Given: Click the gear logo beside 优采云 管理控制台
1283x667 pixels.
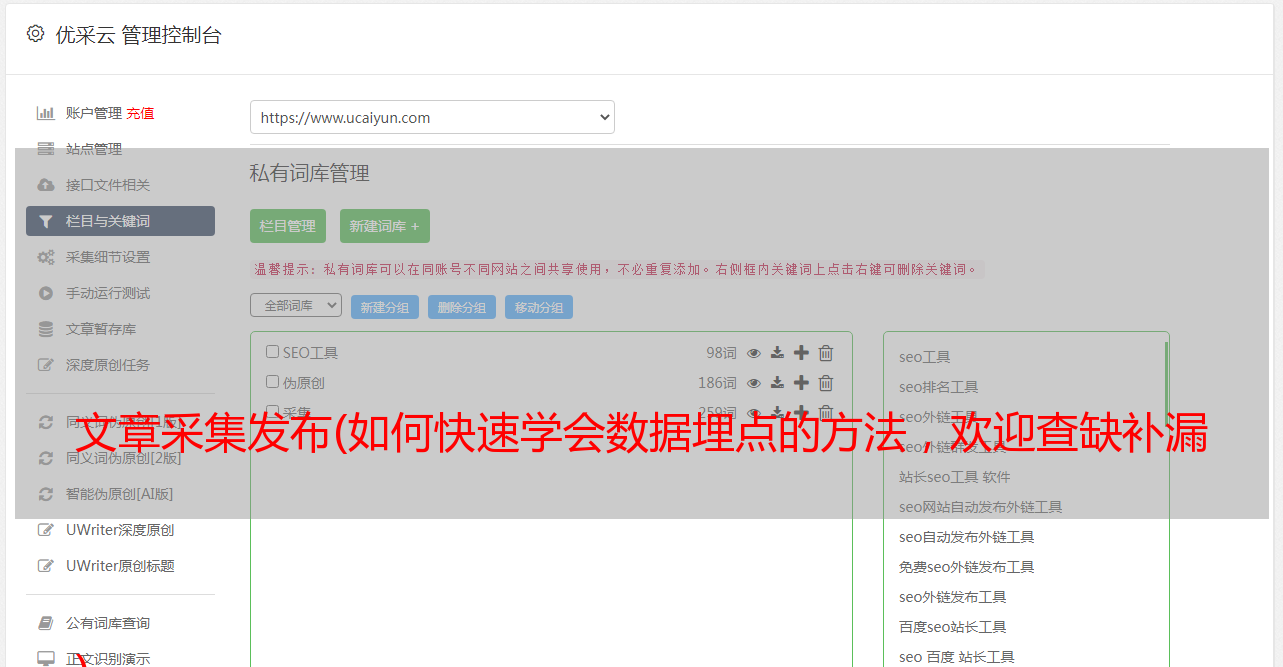Looking at the screenshot, I should pos(36,34).
